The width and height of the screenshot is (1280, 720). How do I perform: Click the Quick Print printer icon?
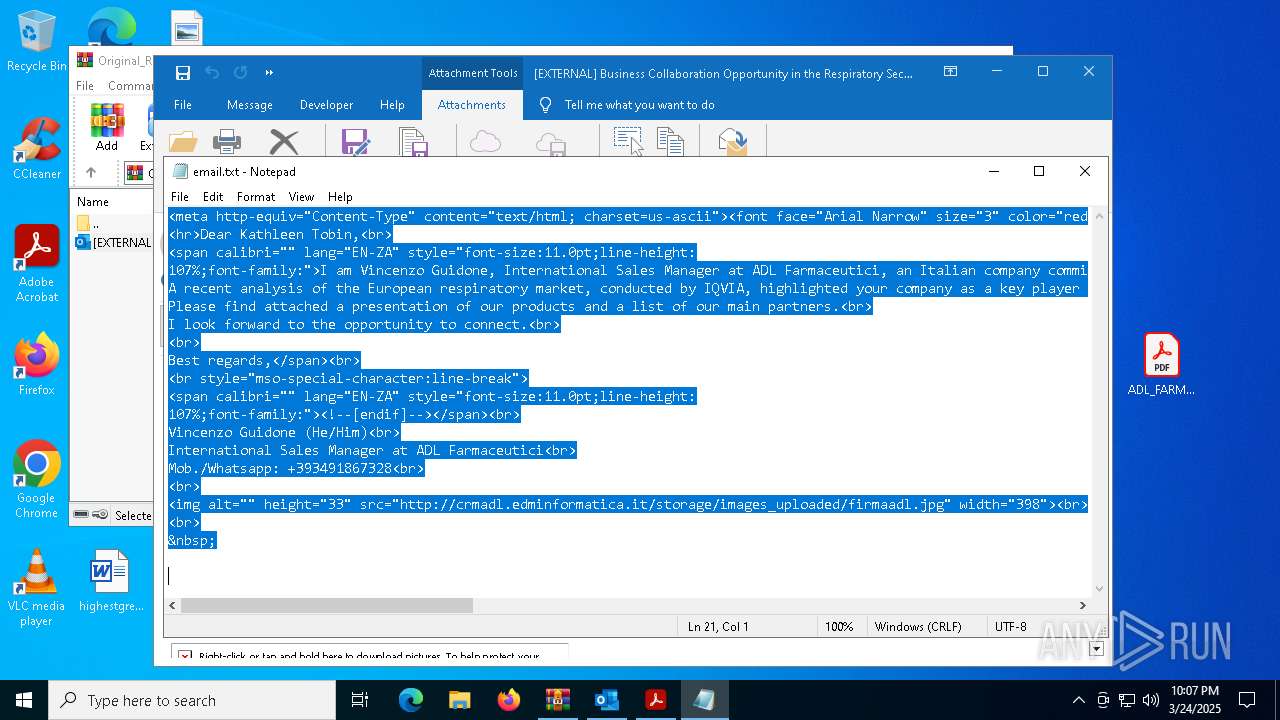pyautogui.click(x=227, y=143)
